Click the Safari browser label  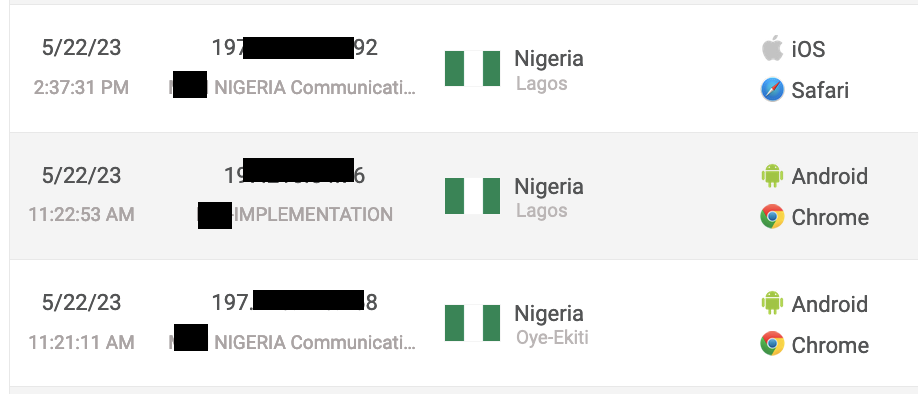820,91
